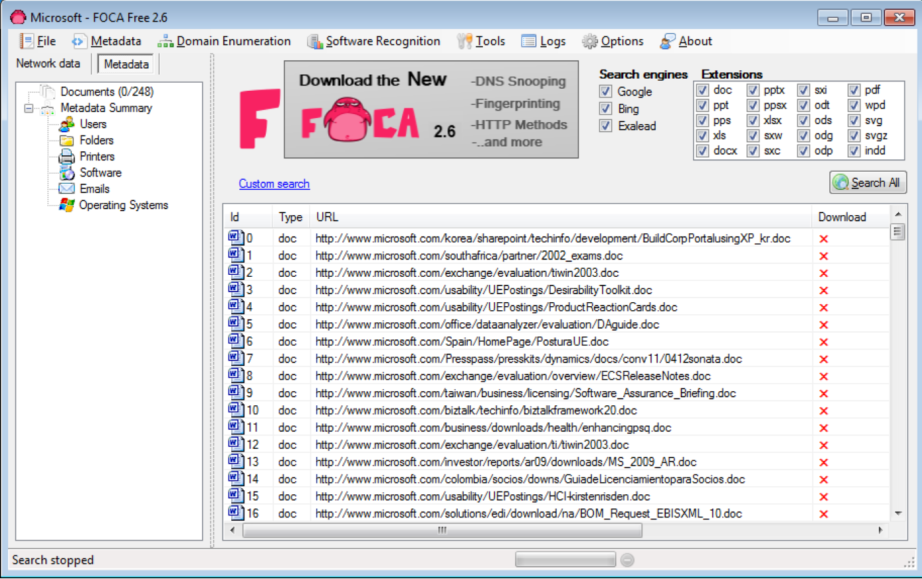Click the red X download status for row 1
The image size is (922, 579).
click(823, 256)
